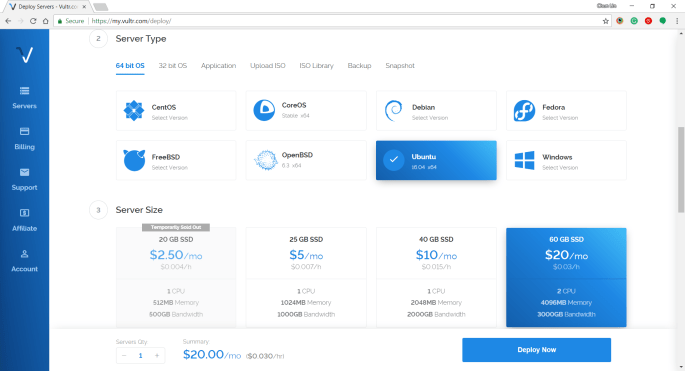Click the Ubuntu checkmark icon
The height and width of the screenshot is (371, 685).
coord(394,160)
